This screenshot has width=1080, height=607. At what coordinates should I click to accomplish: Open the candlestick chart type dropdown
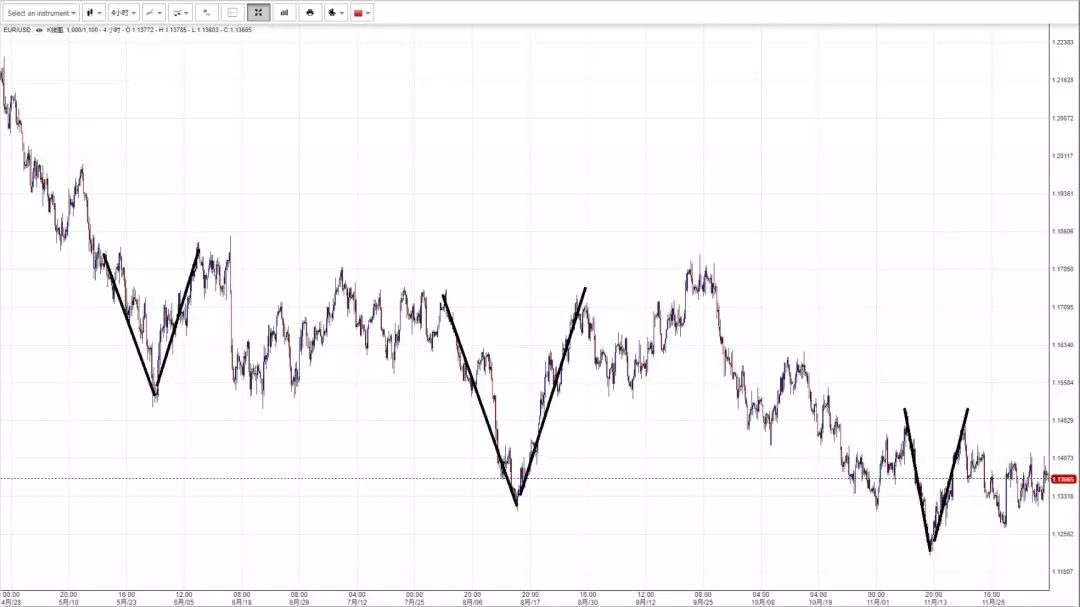coord(93,13)
